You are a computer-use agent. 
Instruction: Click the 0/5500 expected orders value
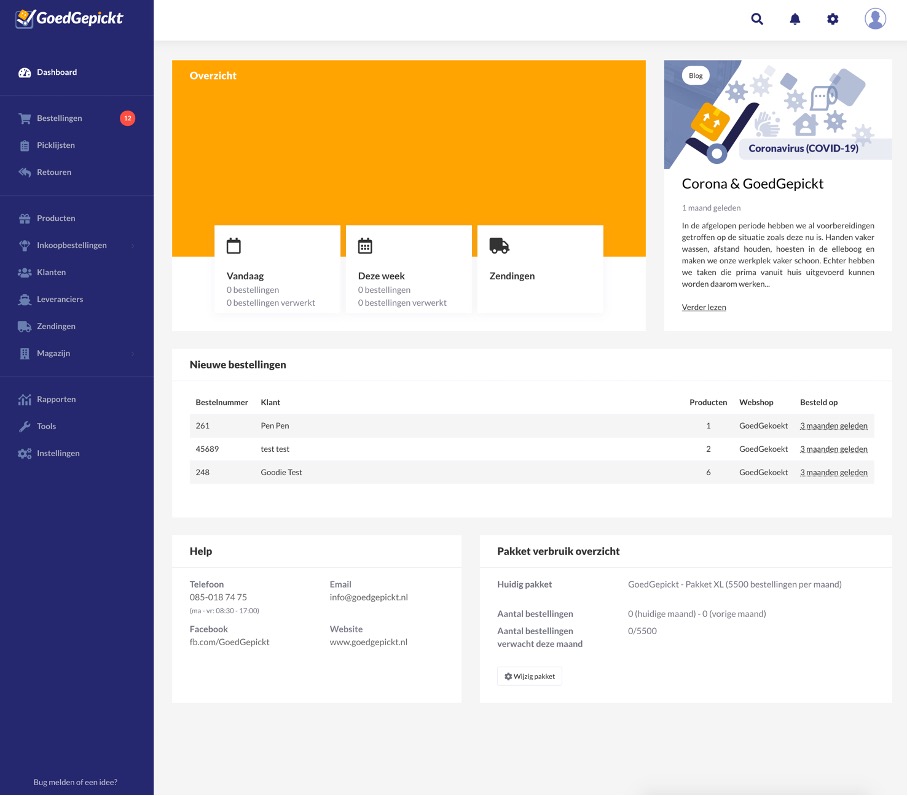642,631
